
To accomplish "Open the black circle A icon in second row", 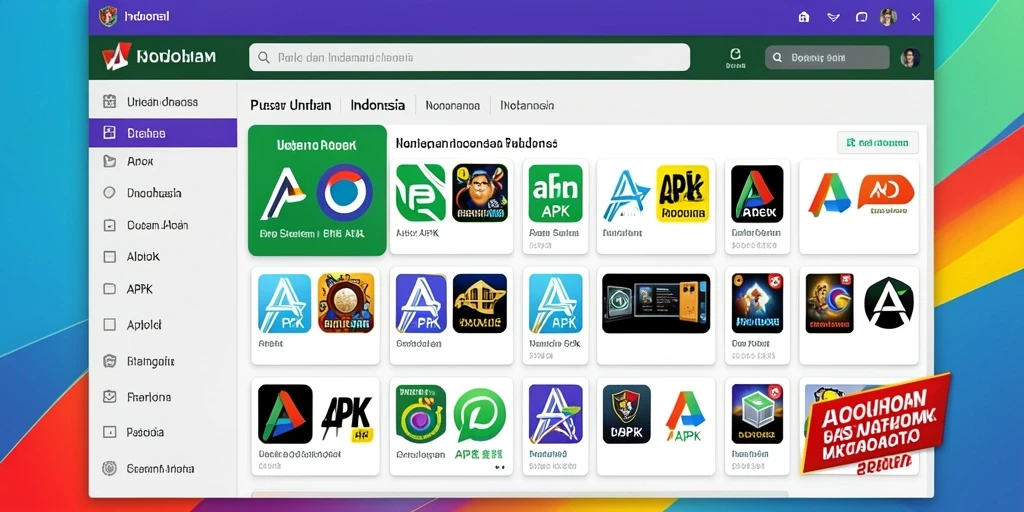I will coord(889,302).
